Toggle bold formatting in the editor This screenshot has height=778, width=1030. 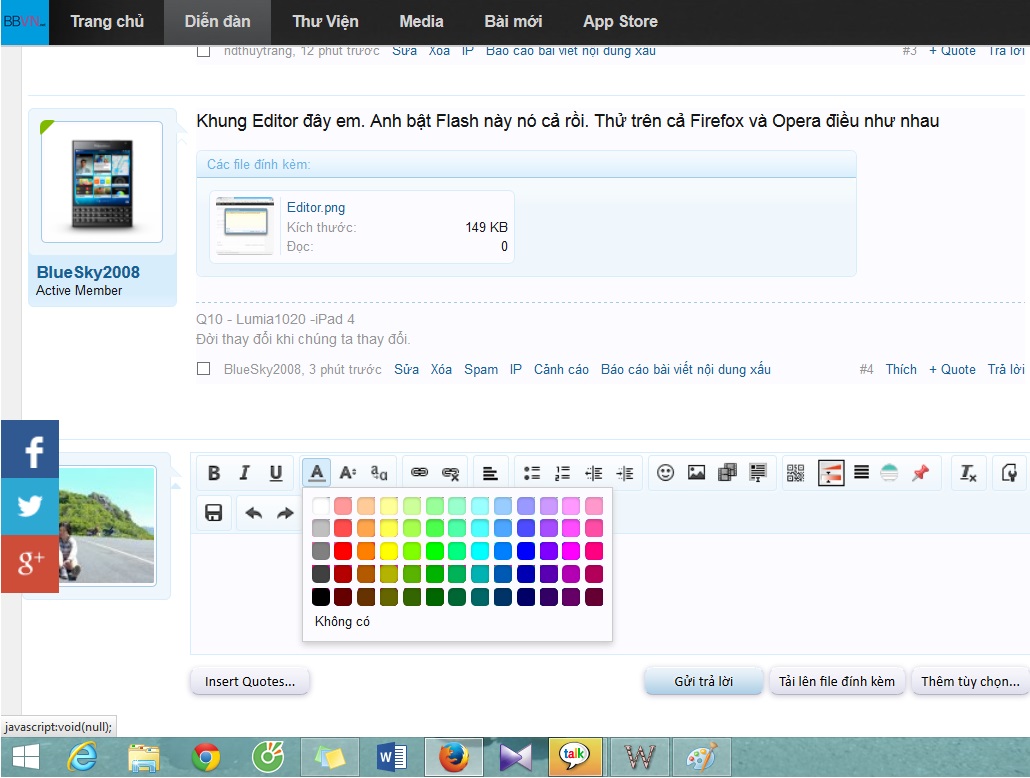point(214,473)
